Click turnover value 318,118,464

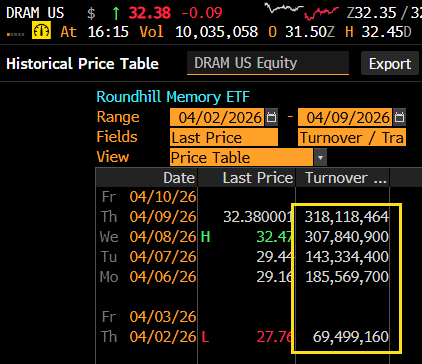pyautogui.click(x=347, y=217)
